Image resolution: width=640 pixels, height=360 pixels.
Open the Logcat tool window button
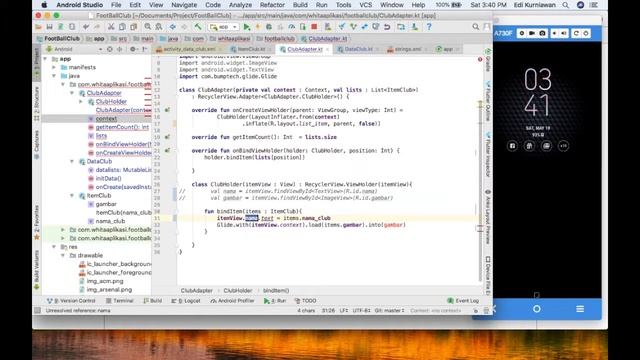(186, 301)
